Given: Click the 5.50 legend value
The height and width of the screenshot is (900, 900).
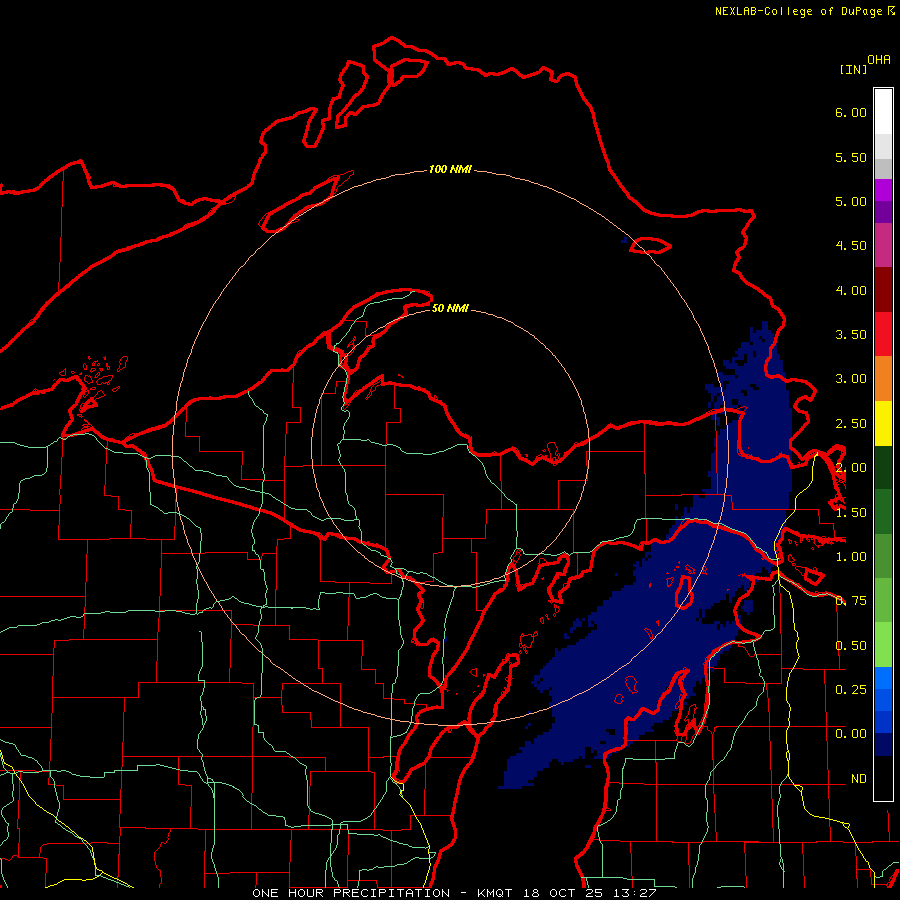Looking at the screenshot, I should (851, 157).
